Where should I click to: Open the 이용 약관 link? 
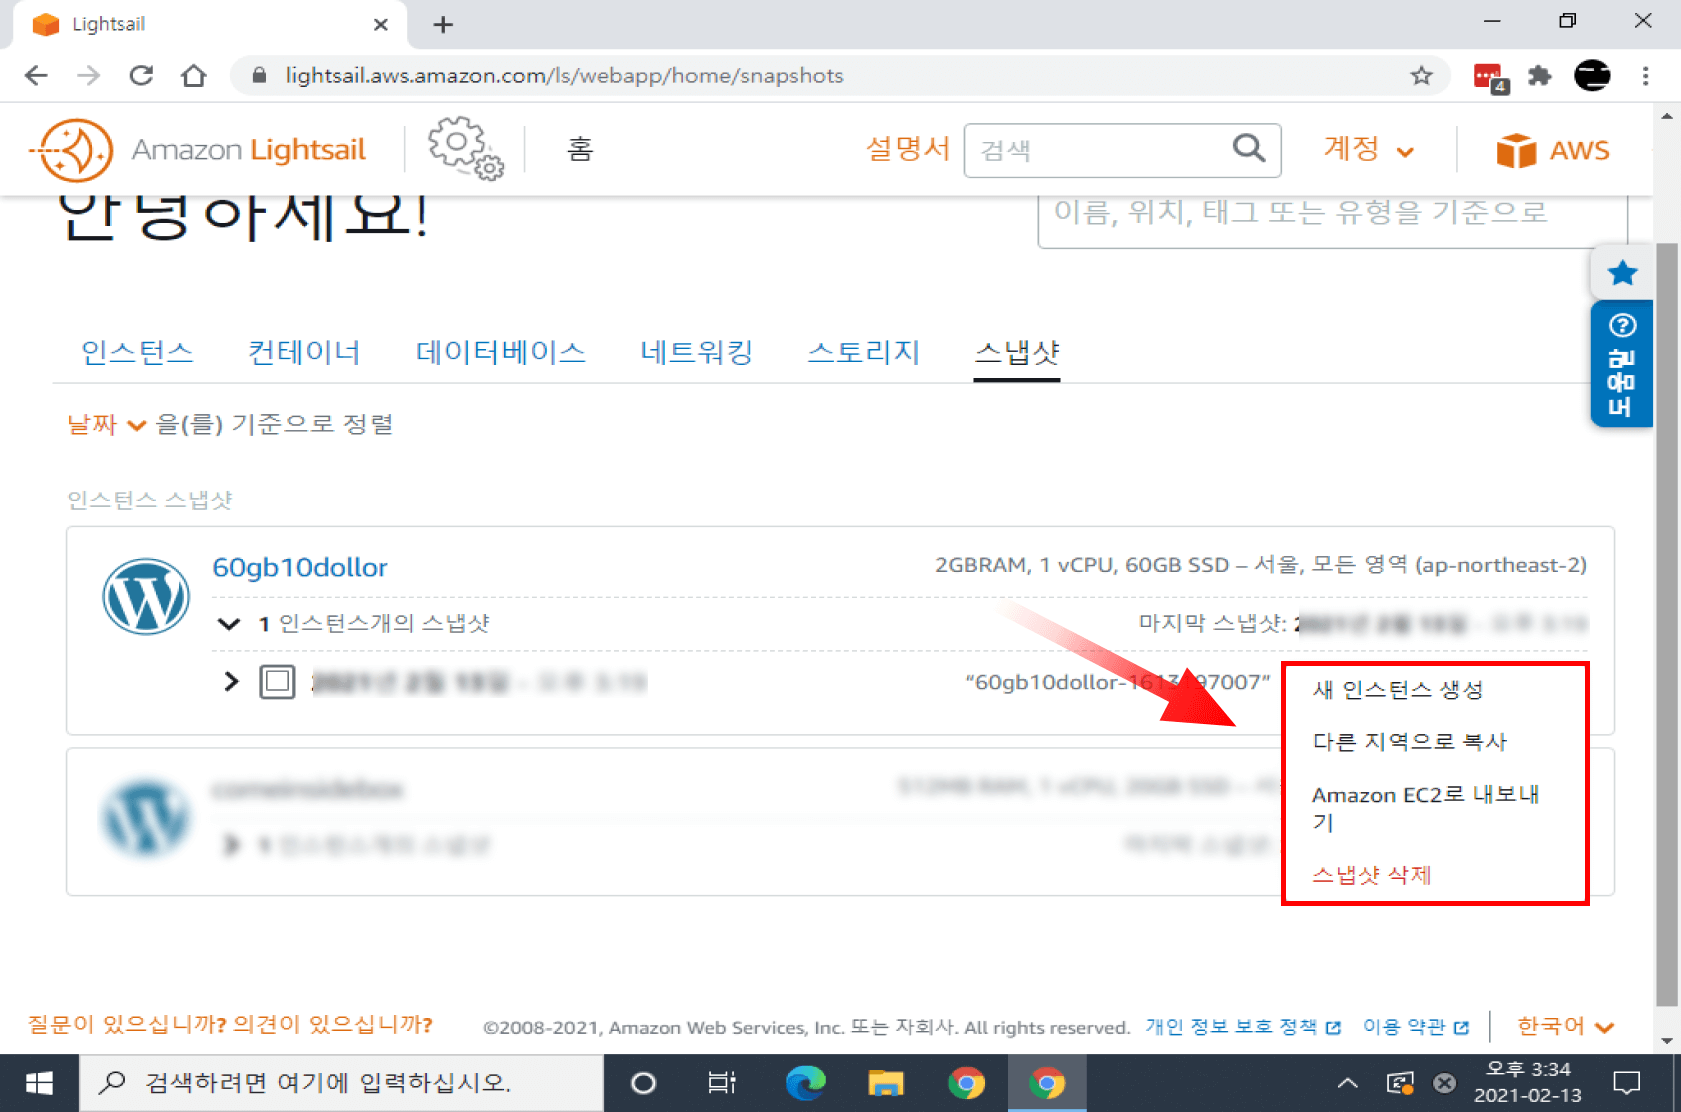pyautogui.click(x=1415, y=1027)
